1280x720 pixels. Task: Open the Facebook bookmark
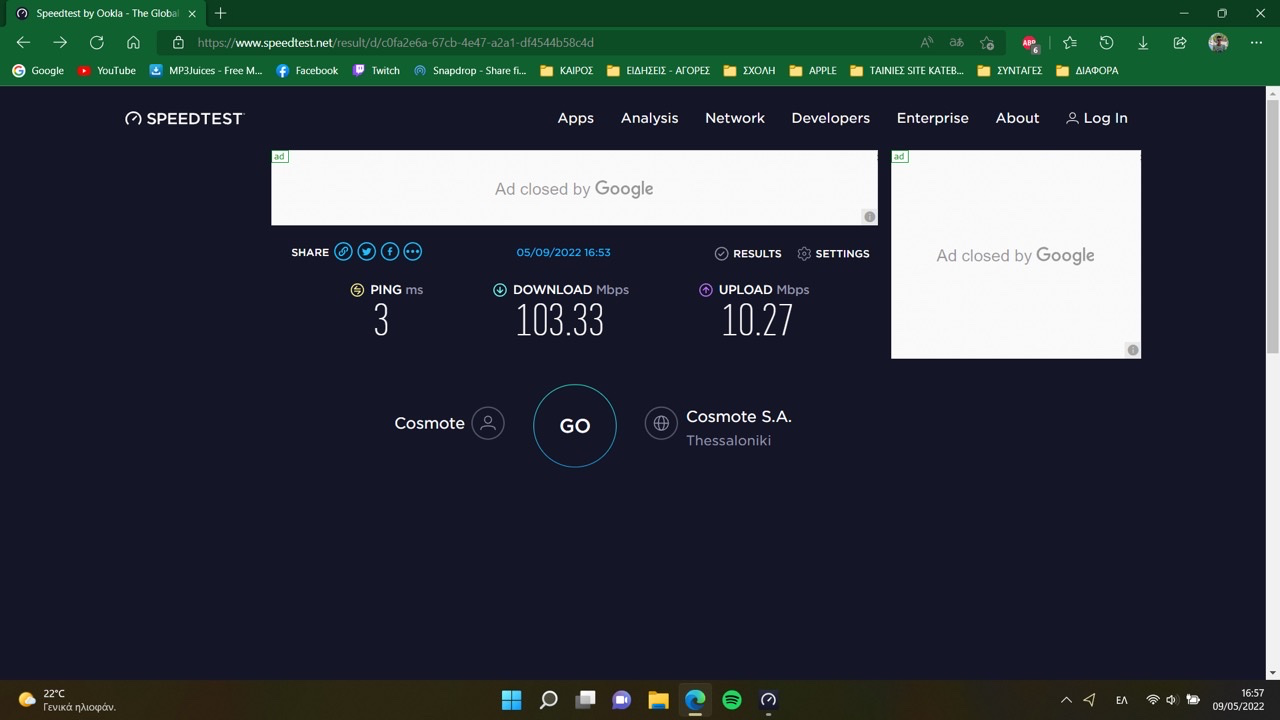(307, 71)
